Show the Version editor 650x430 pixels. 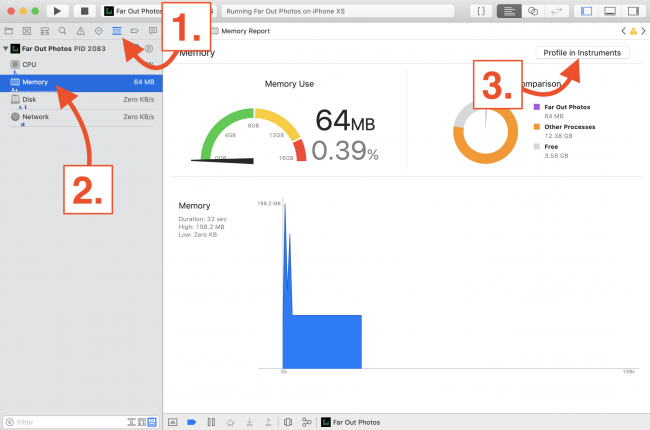[556, 11]
